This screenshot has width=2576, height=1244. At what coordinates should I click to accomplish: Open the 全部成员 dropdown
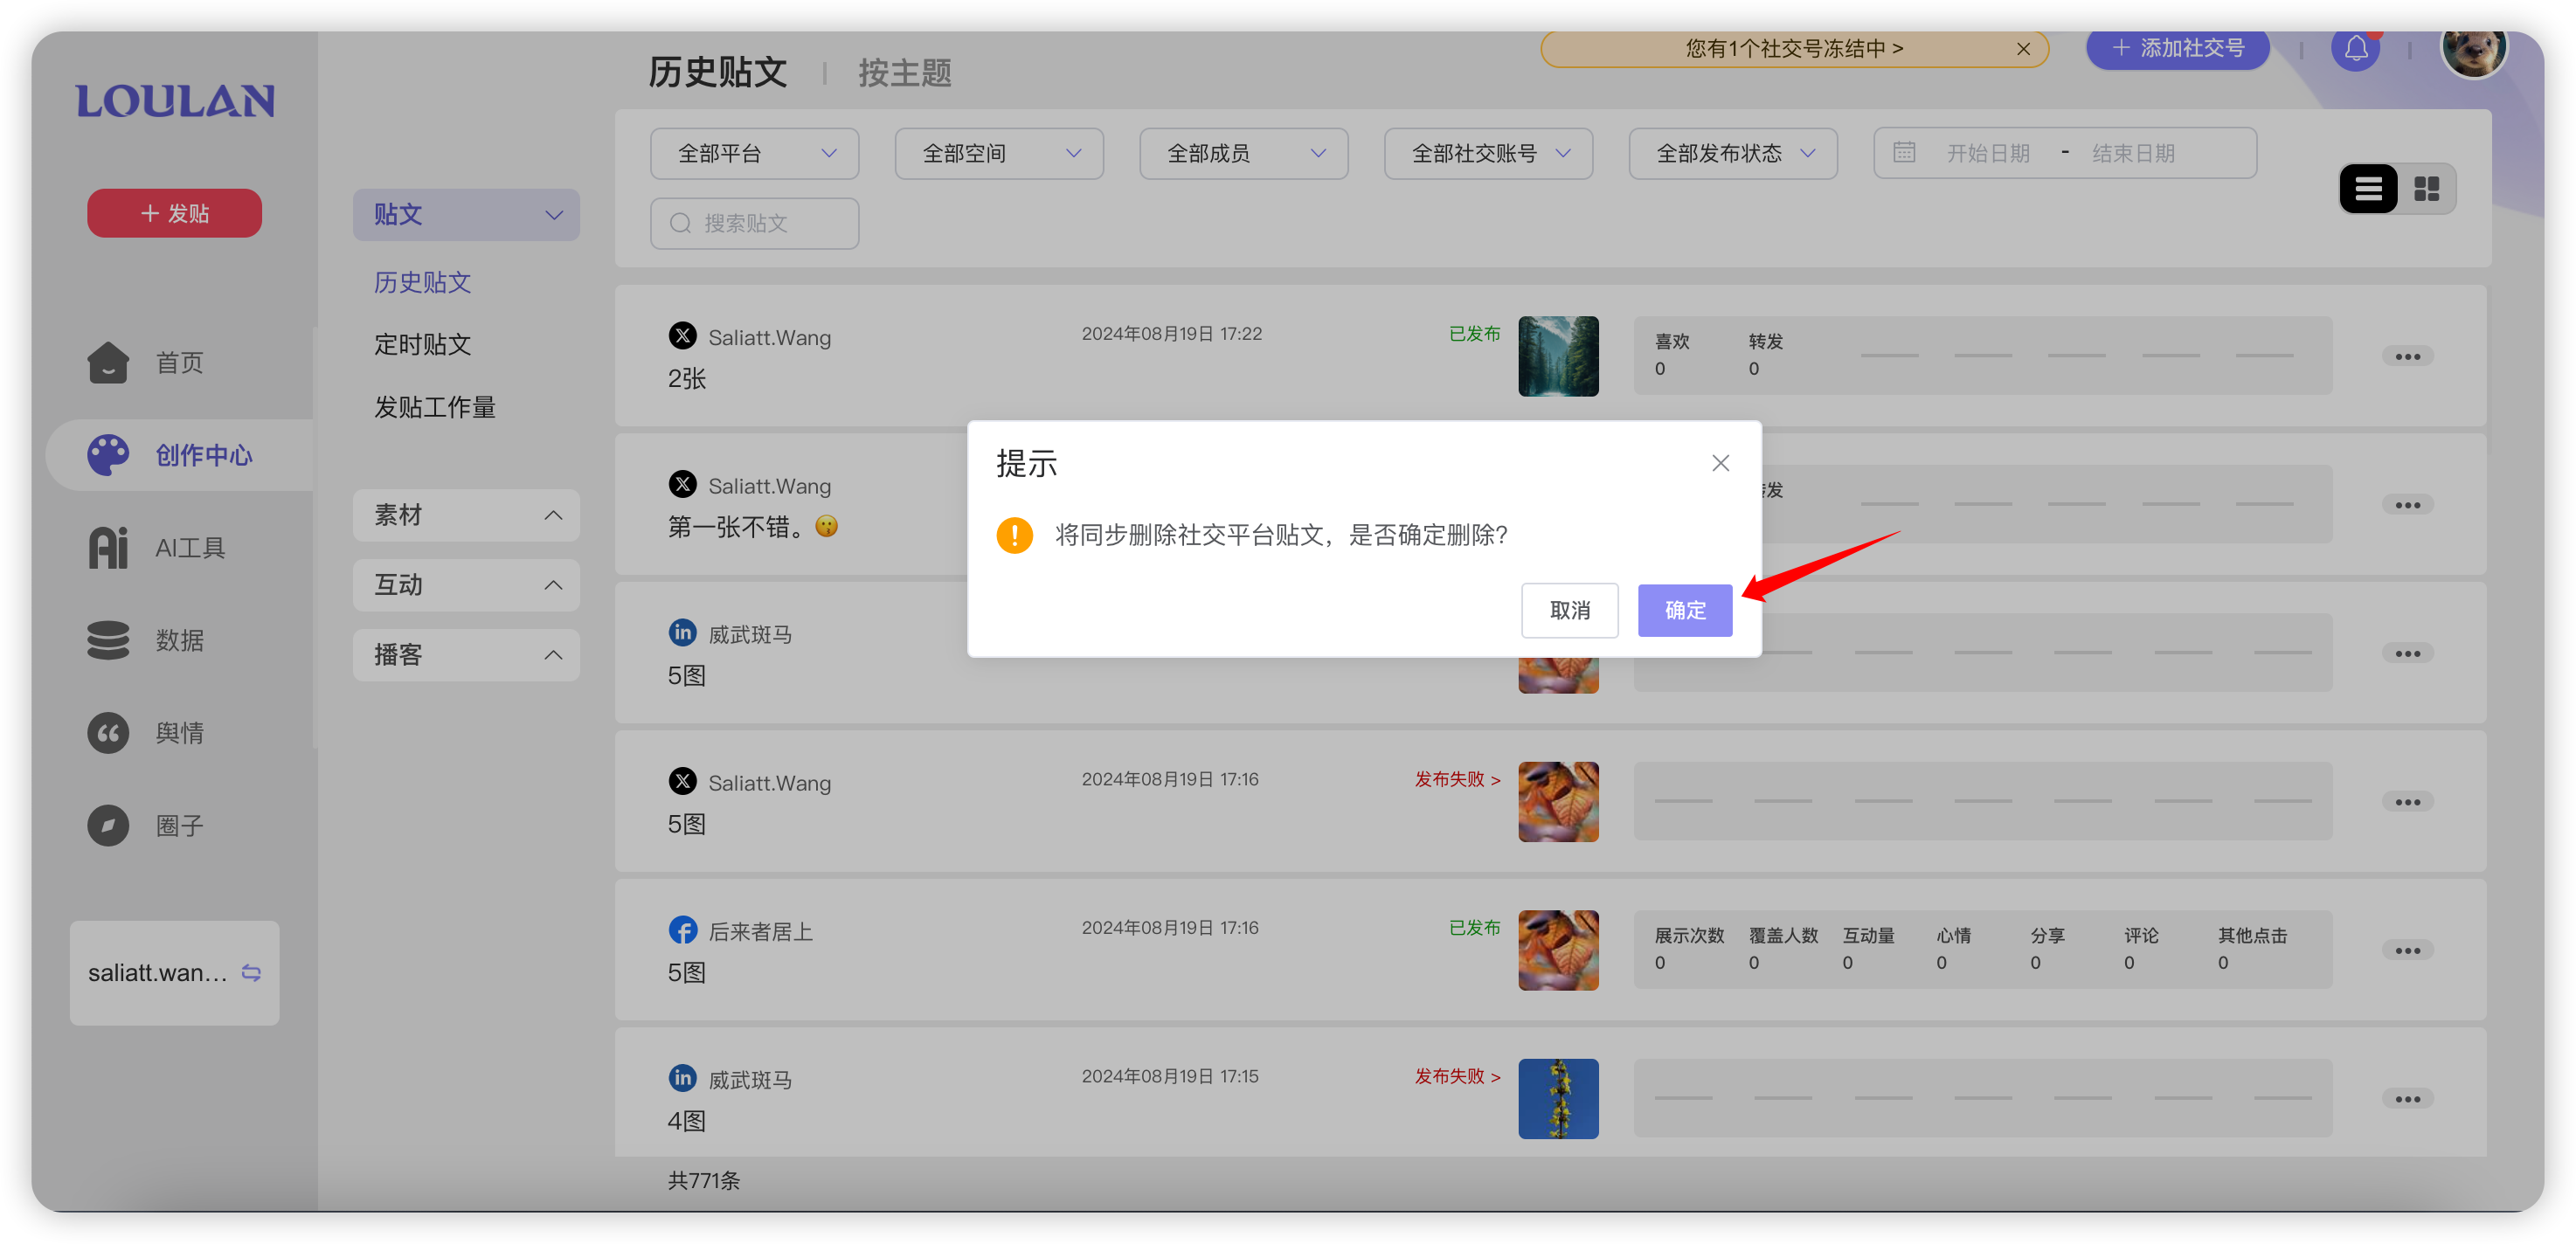(x=1243, y=153)
